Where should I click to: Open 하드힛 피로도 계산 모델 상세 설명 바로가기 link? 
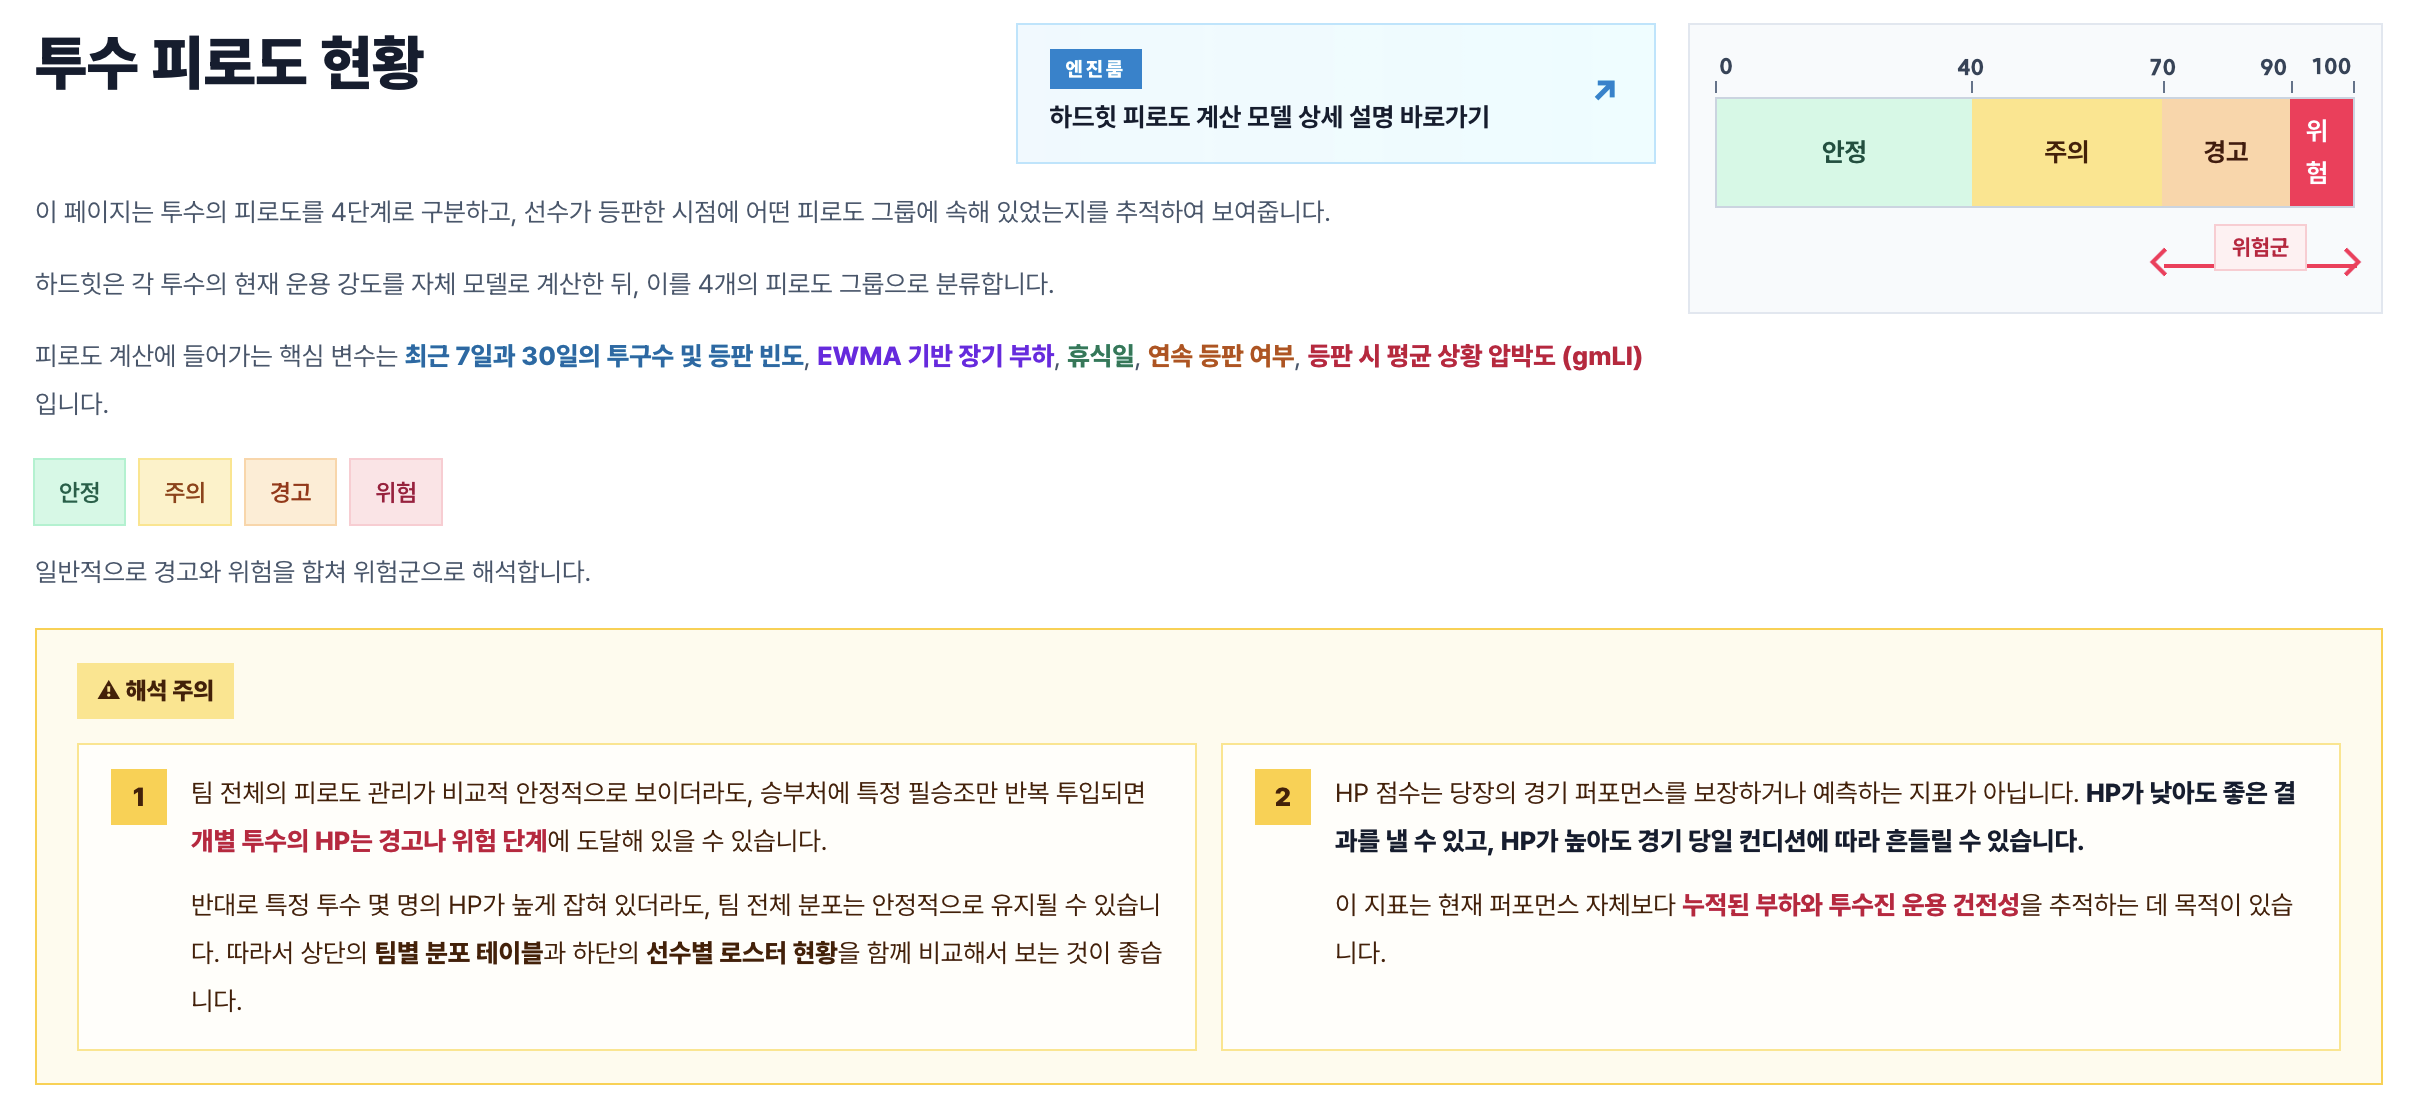[1335, 94]
